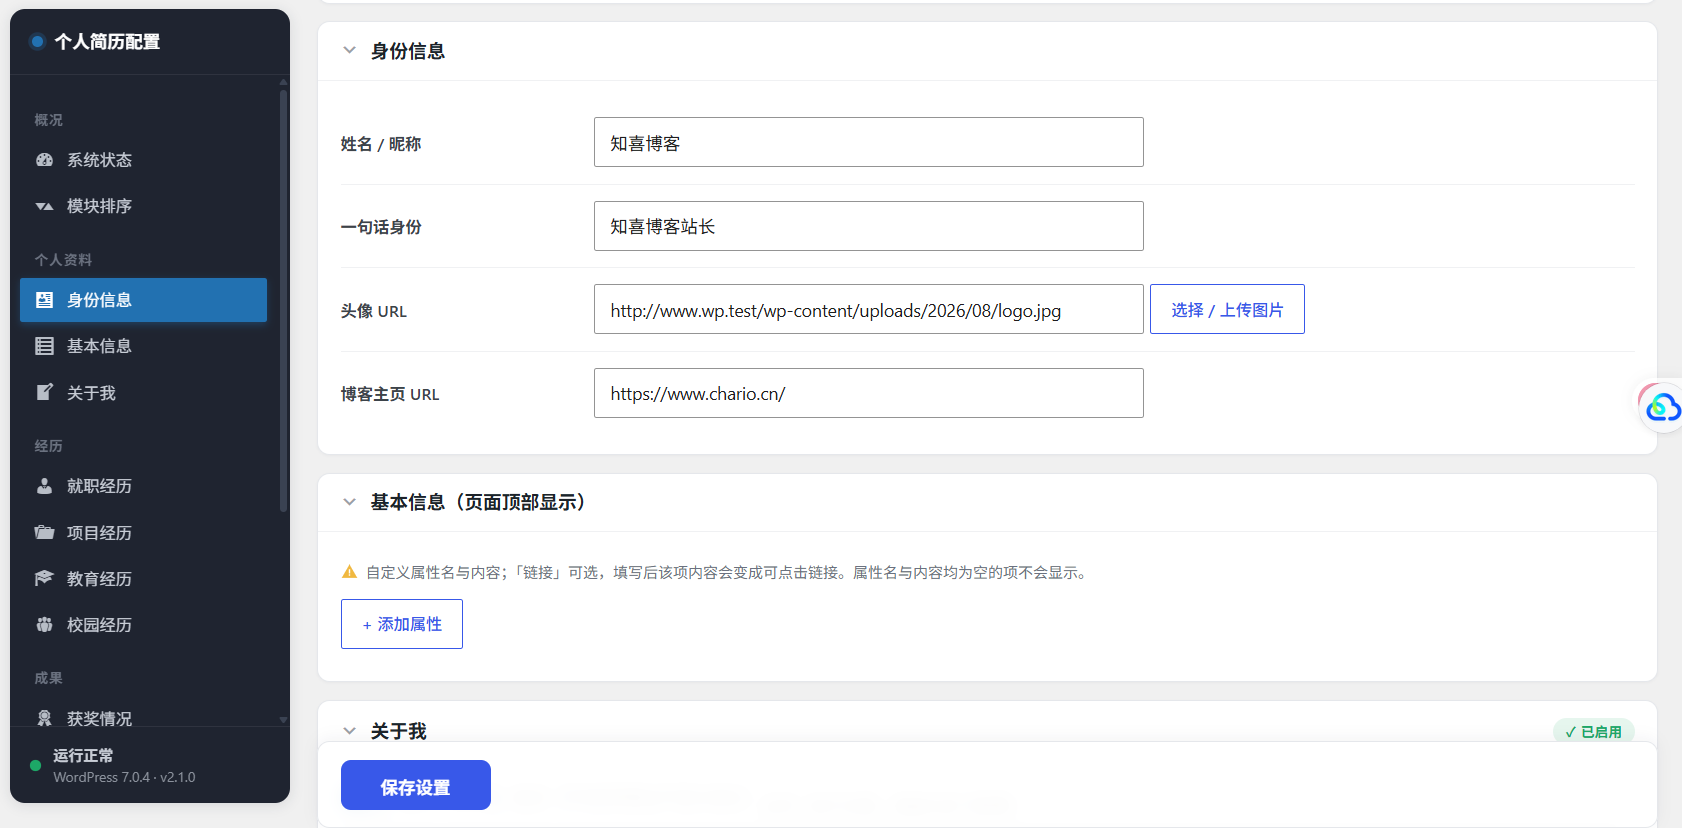Click the 基本信息 list icon
The image size is (1682, 828).
[x=44, y=346]
